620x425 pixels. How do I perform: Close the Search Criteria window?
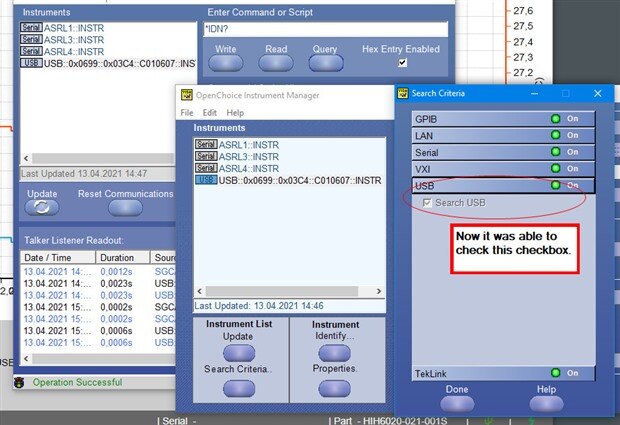[597, 94]
